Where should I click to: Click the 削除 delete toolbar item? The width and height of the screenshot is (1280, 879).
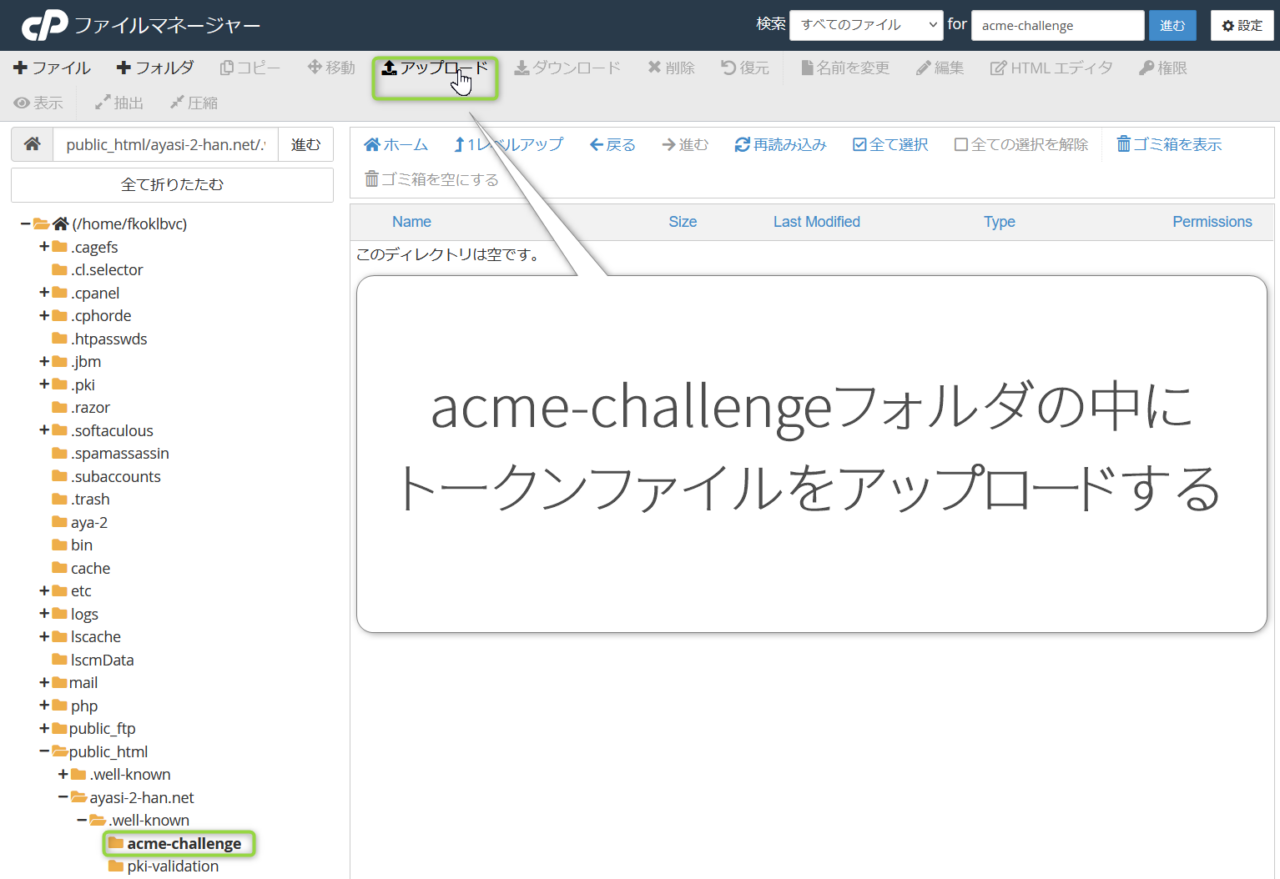point(671,68)
